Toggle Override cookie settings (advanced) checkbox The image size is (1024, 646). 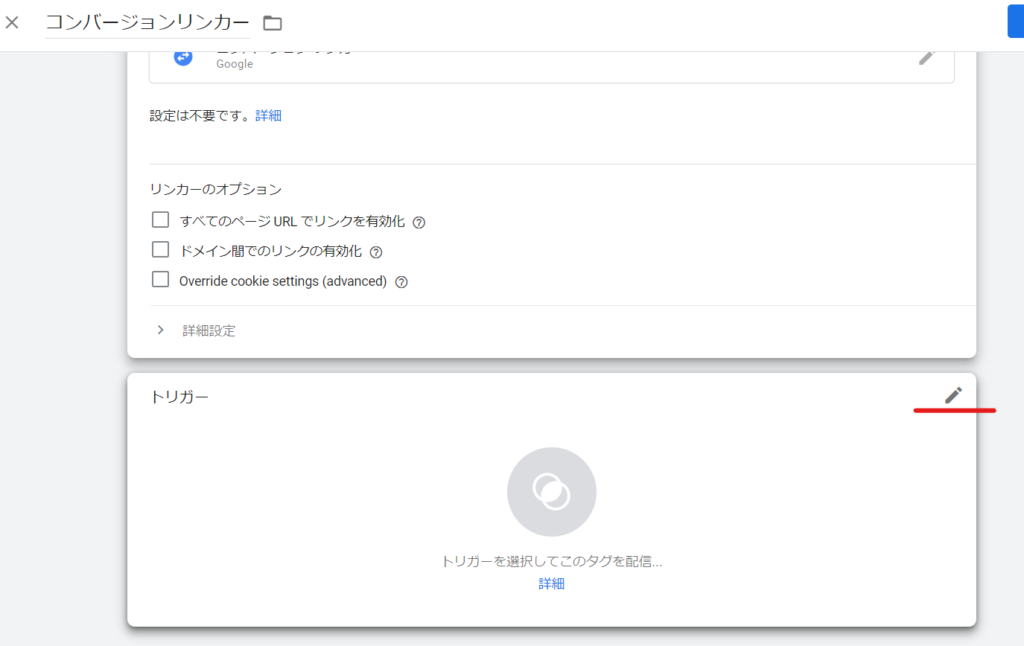pyautogui.click(x=160, y=280)
